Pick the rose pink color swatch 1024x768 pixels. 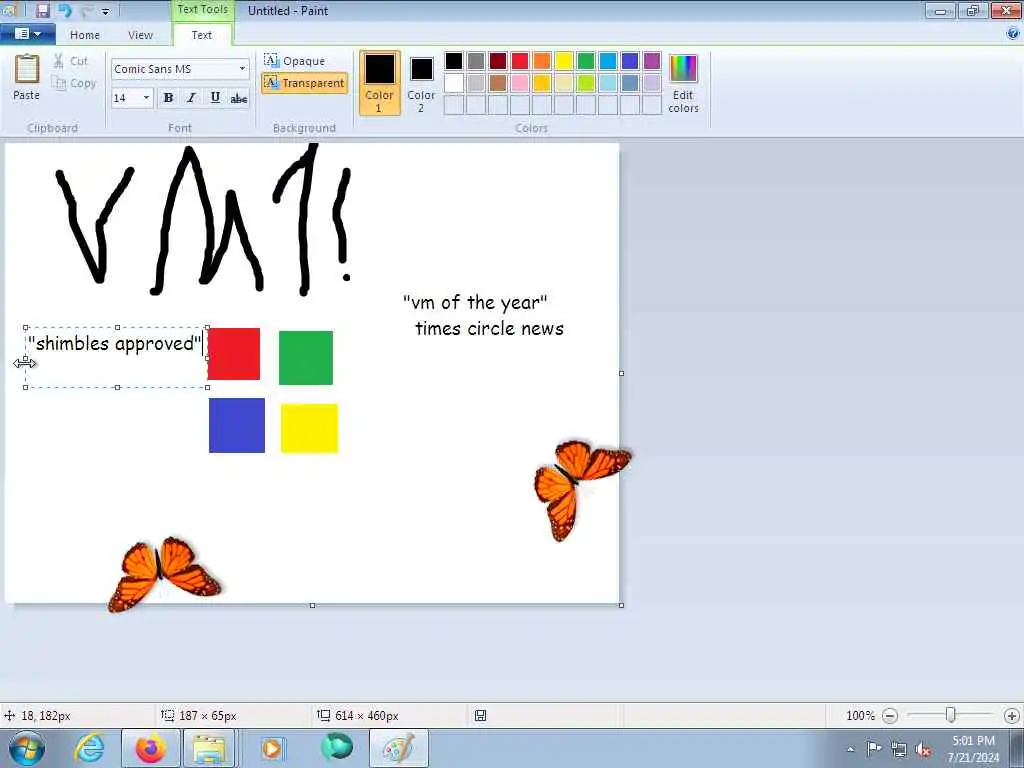[520, 83]
